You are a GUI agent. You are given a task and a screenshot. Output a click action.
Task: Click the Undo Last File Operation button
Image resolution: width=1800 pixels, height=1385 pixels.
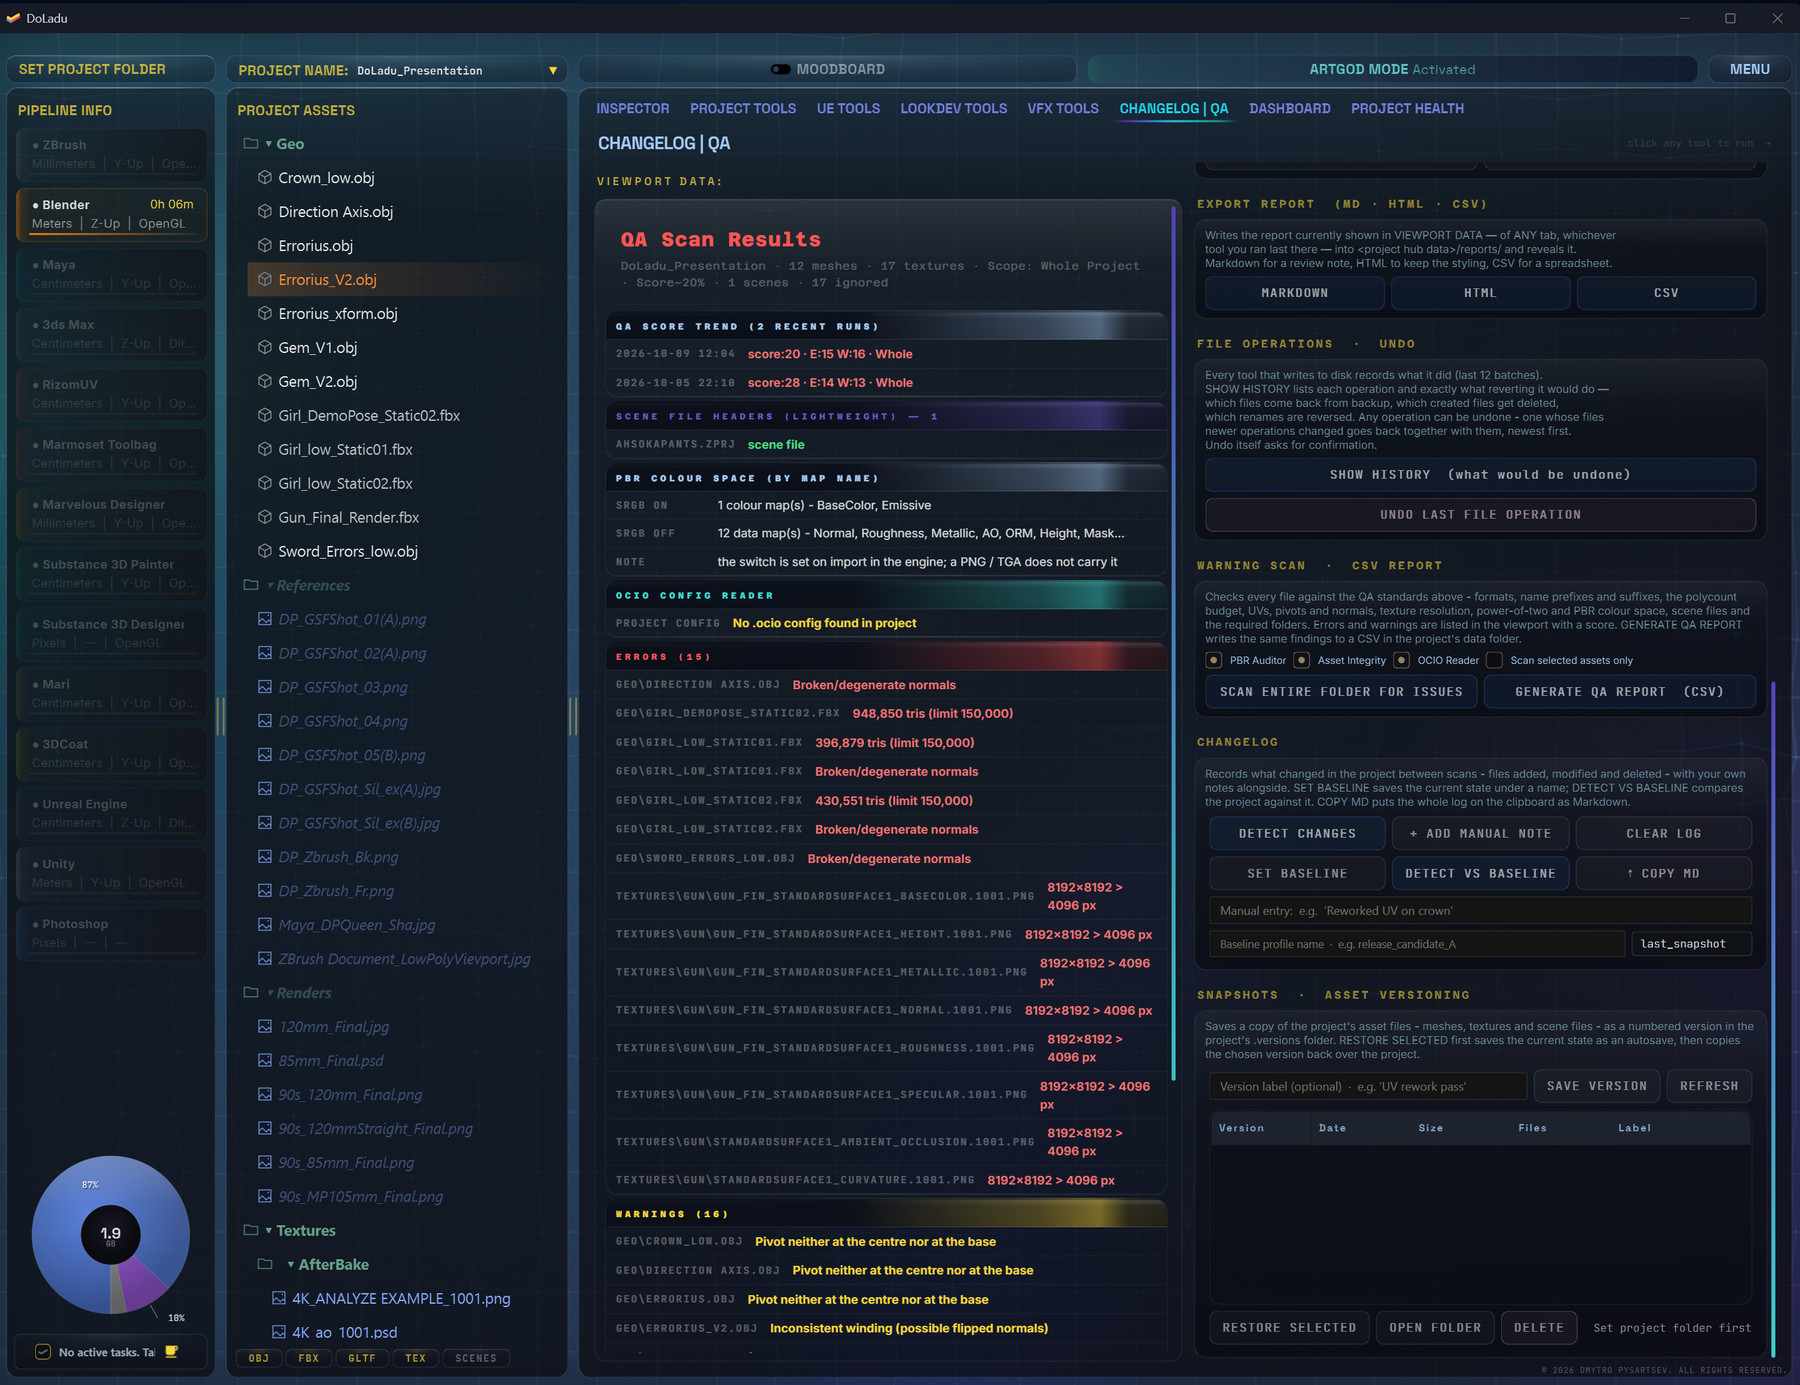1480,515
